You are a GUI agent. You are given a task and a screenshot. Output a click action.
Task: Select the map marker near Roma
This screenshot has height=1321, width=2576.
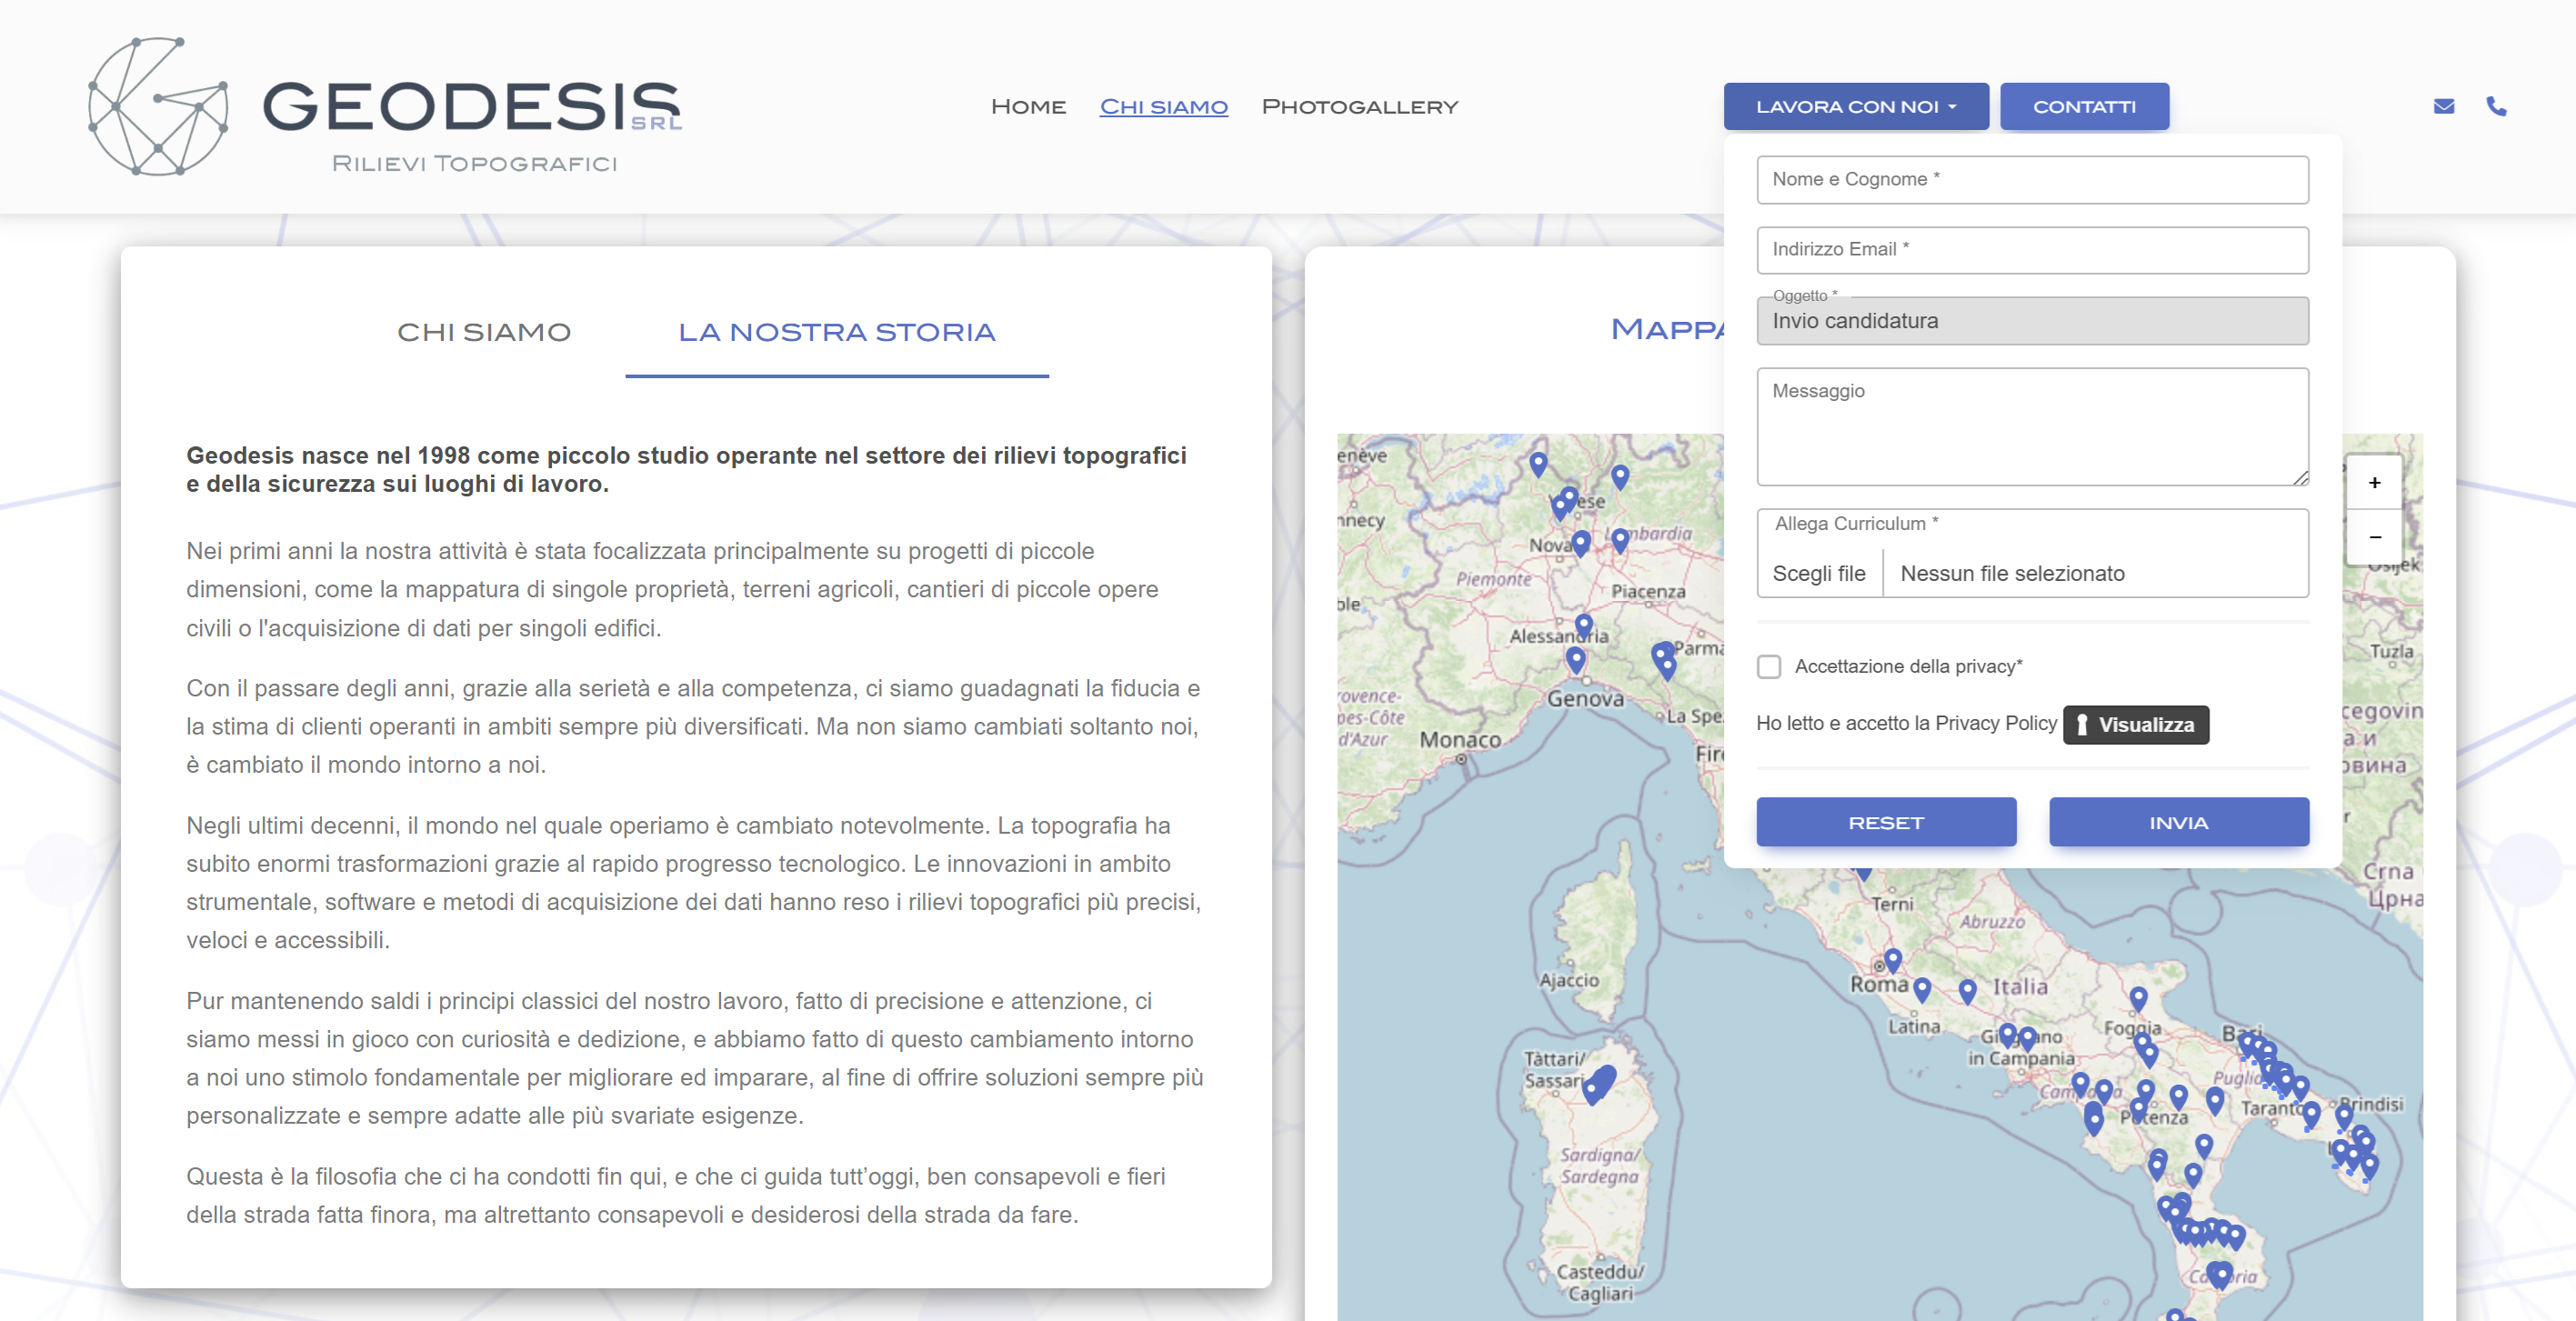tap(1893, 958)
